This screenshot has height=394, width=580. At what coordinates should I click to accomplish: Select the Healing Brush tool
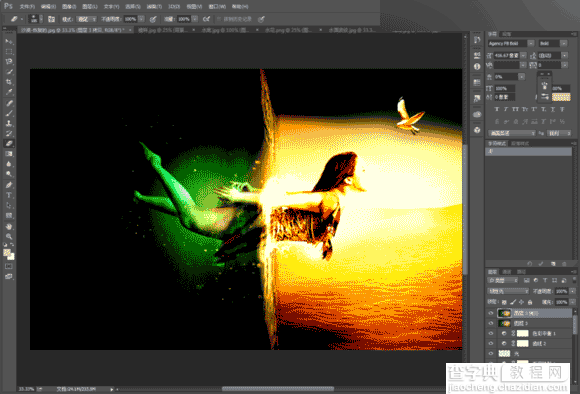coord(9,103)
